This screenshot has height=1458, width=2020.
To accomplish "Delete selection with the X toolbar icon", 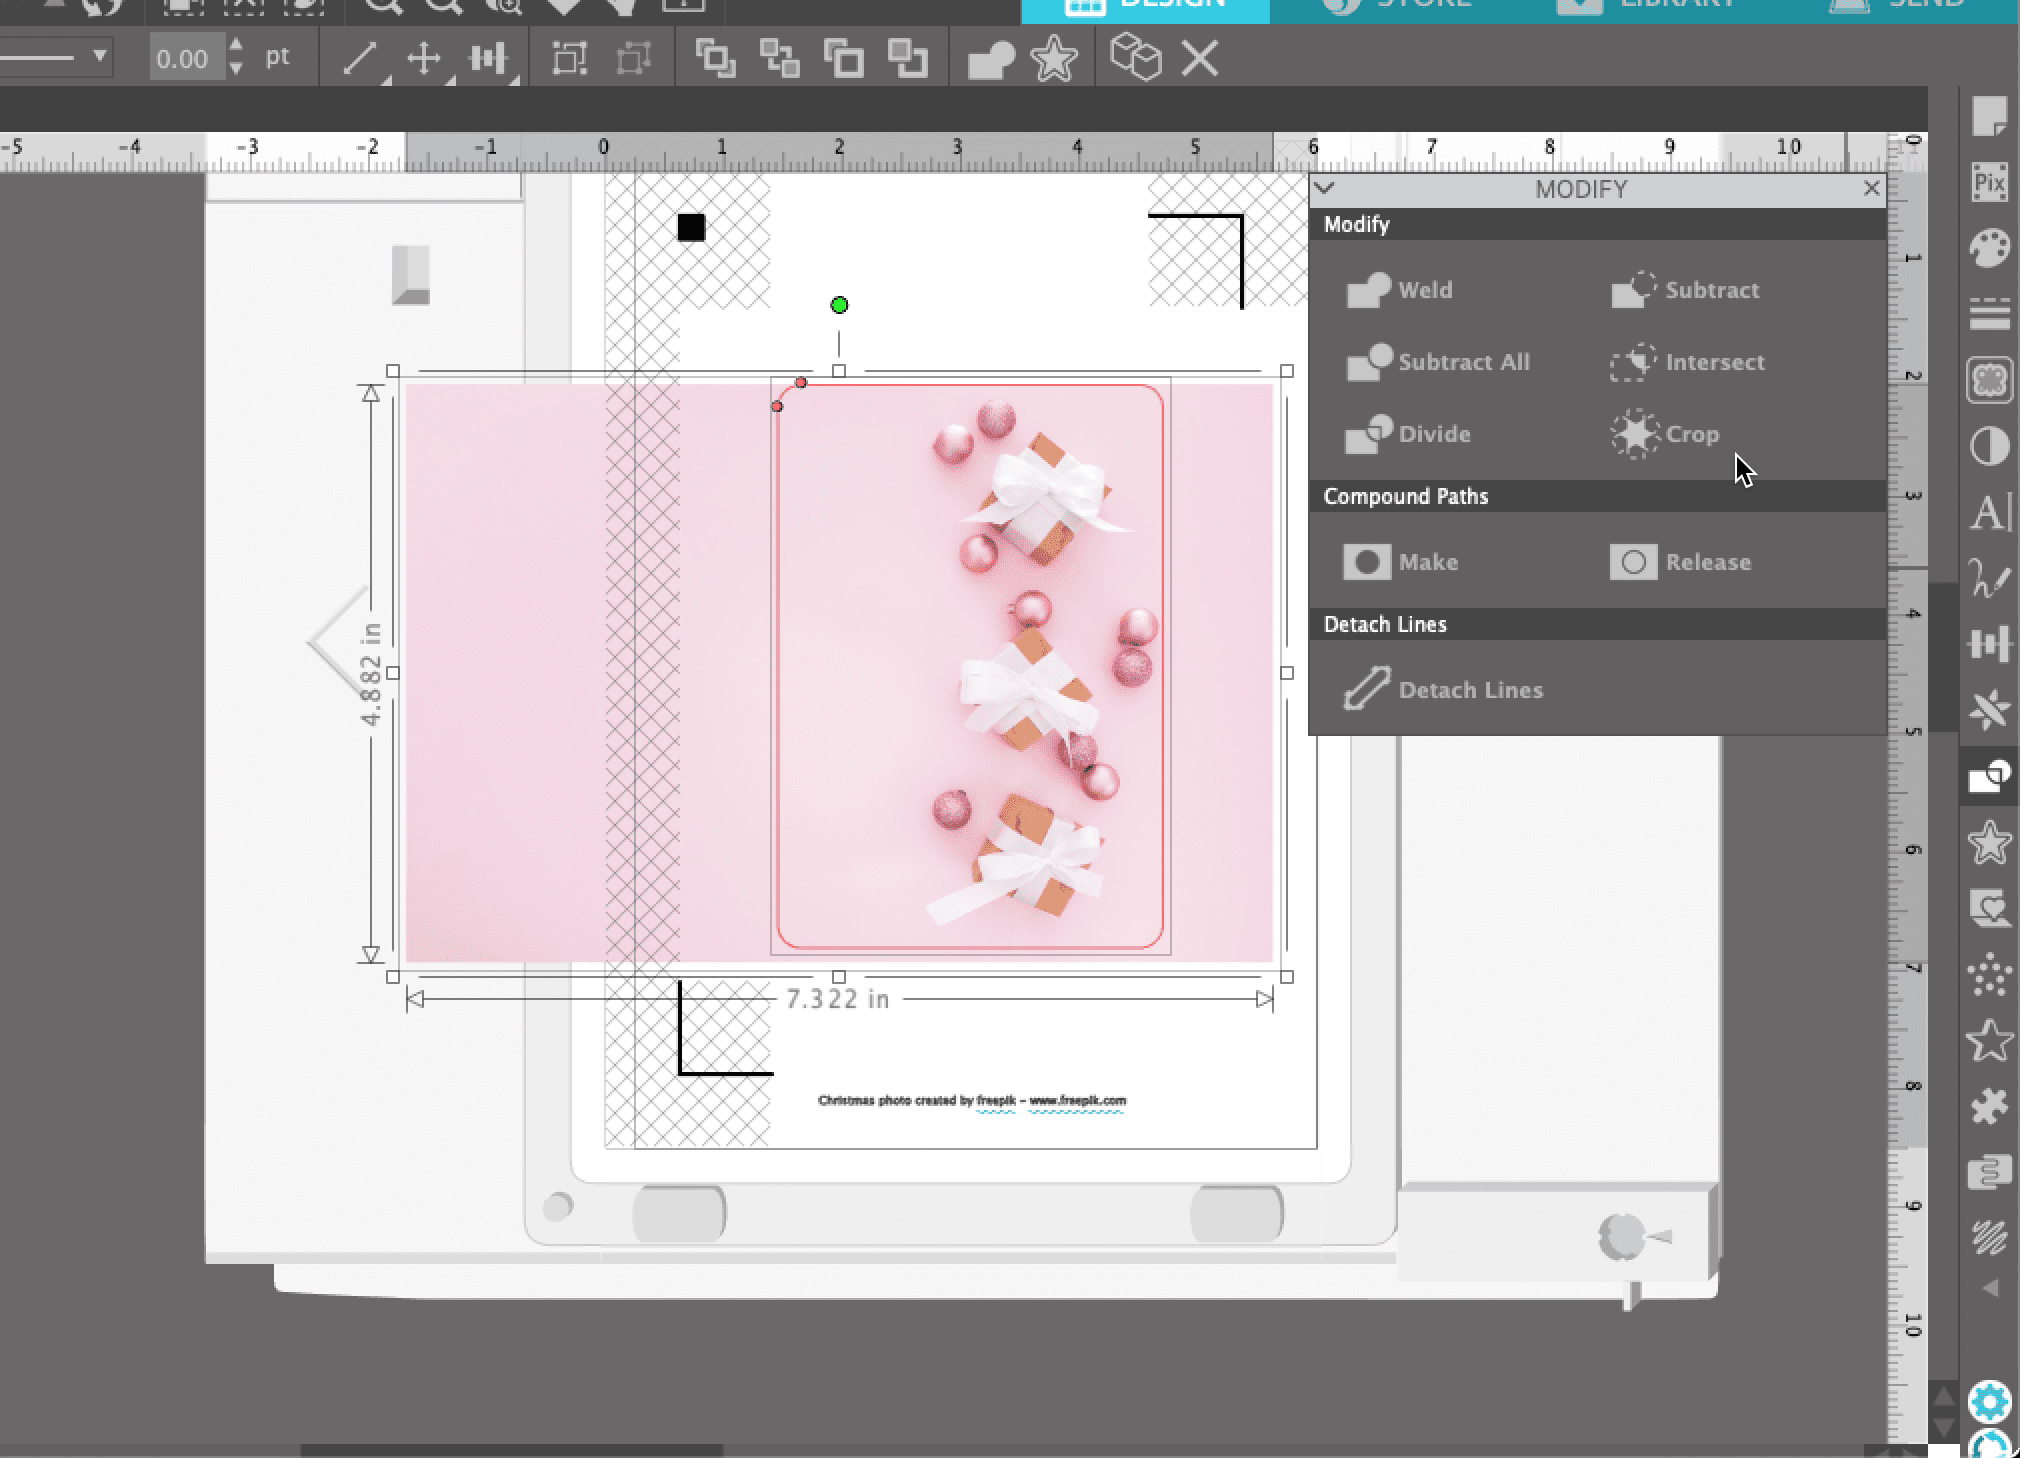I will pyautogui.click(x=1199, y=59).
